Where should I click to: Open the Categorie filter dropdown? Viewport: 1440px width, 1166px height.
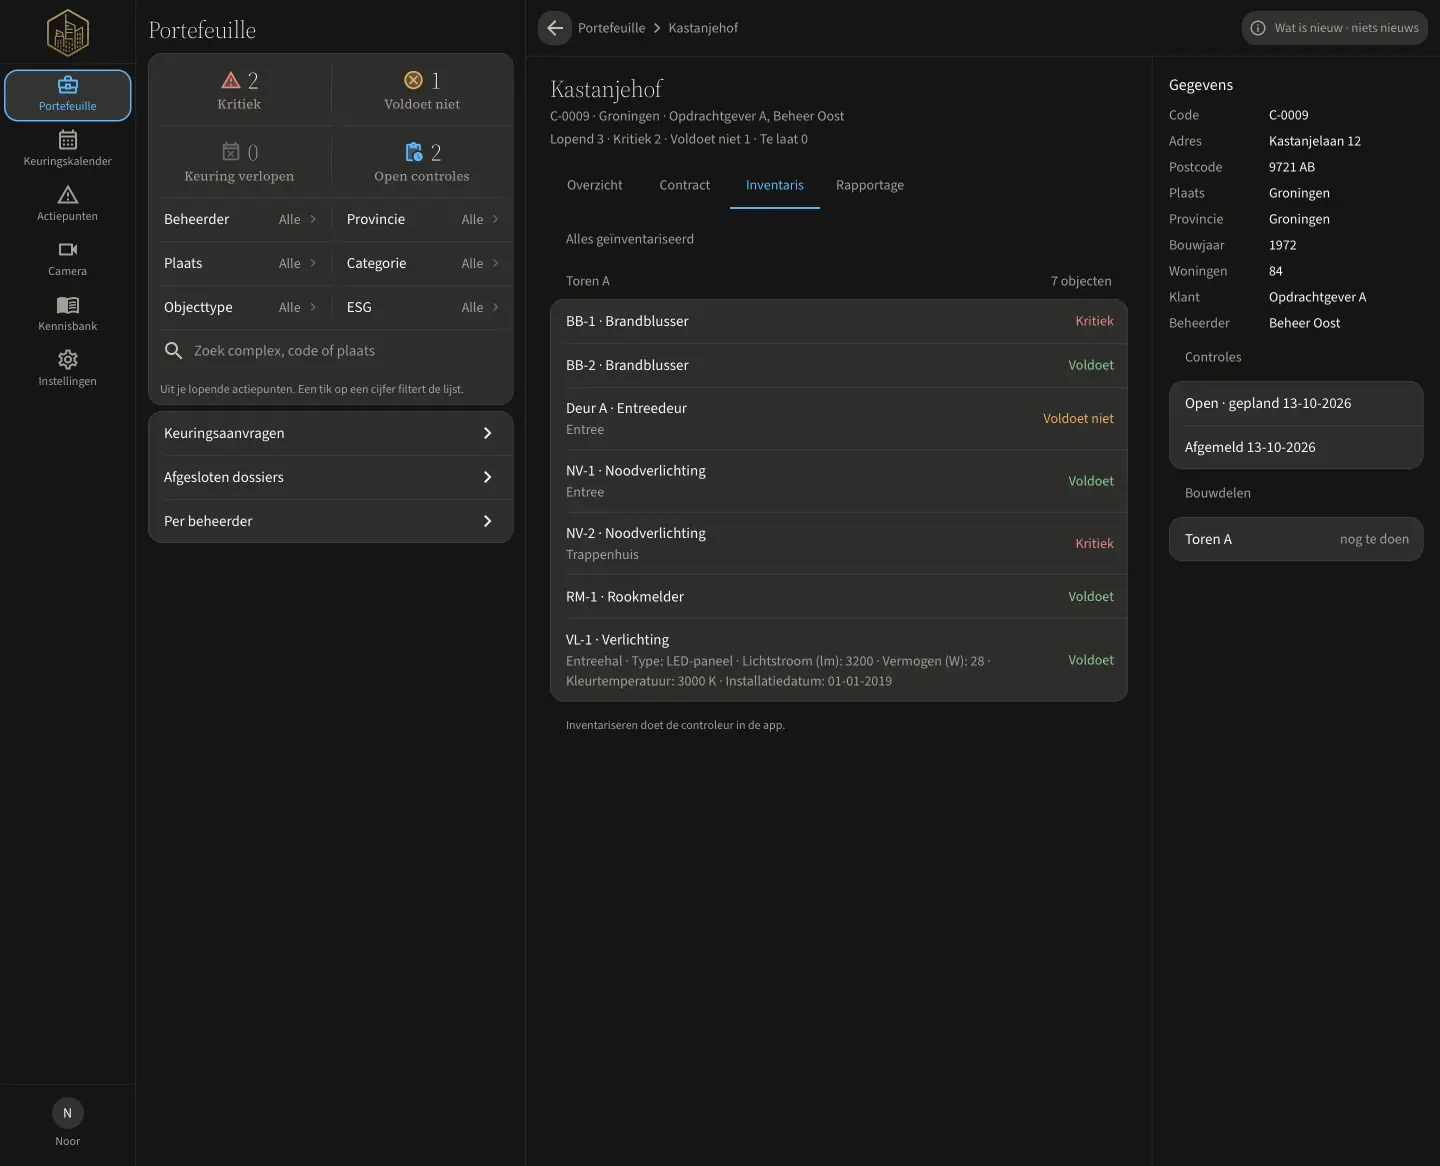coord(423,263)
